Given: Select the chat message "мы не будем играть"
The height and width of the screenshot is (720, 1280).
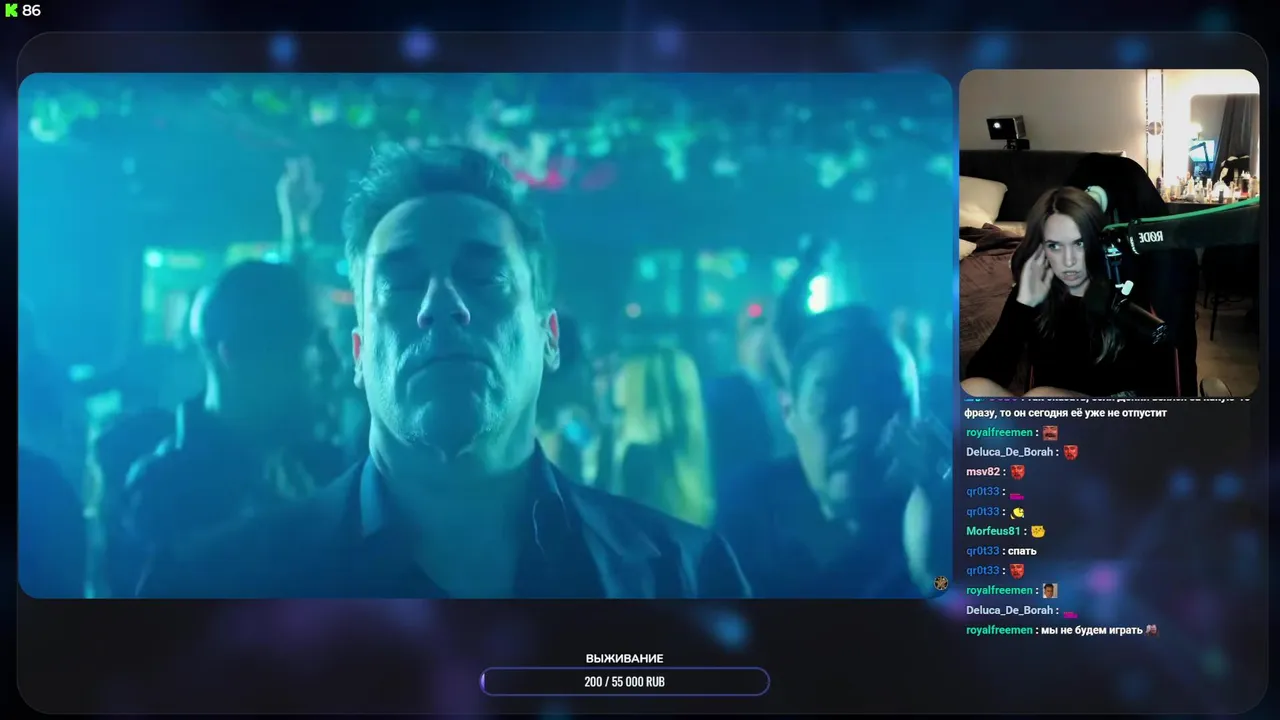Looking at the screenshot, I should pos(1092,630).
